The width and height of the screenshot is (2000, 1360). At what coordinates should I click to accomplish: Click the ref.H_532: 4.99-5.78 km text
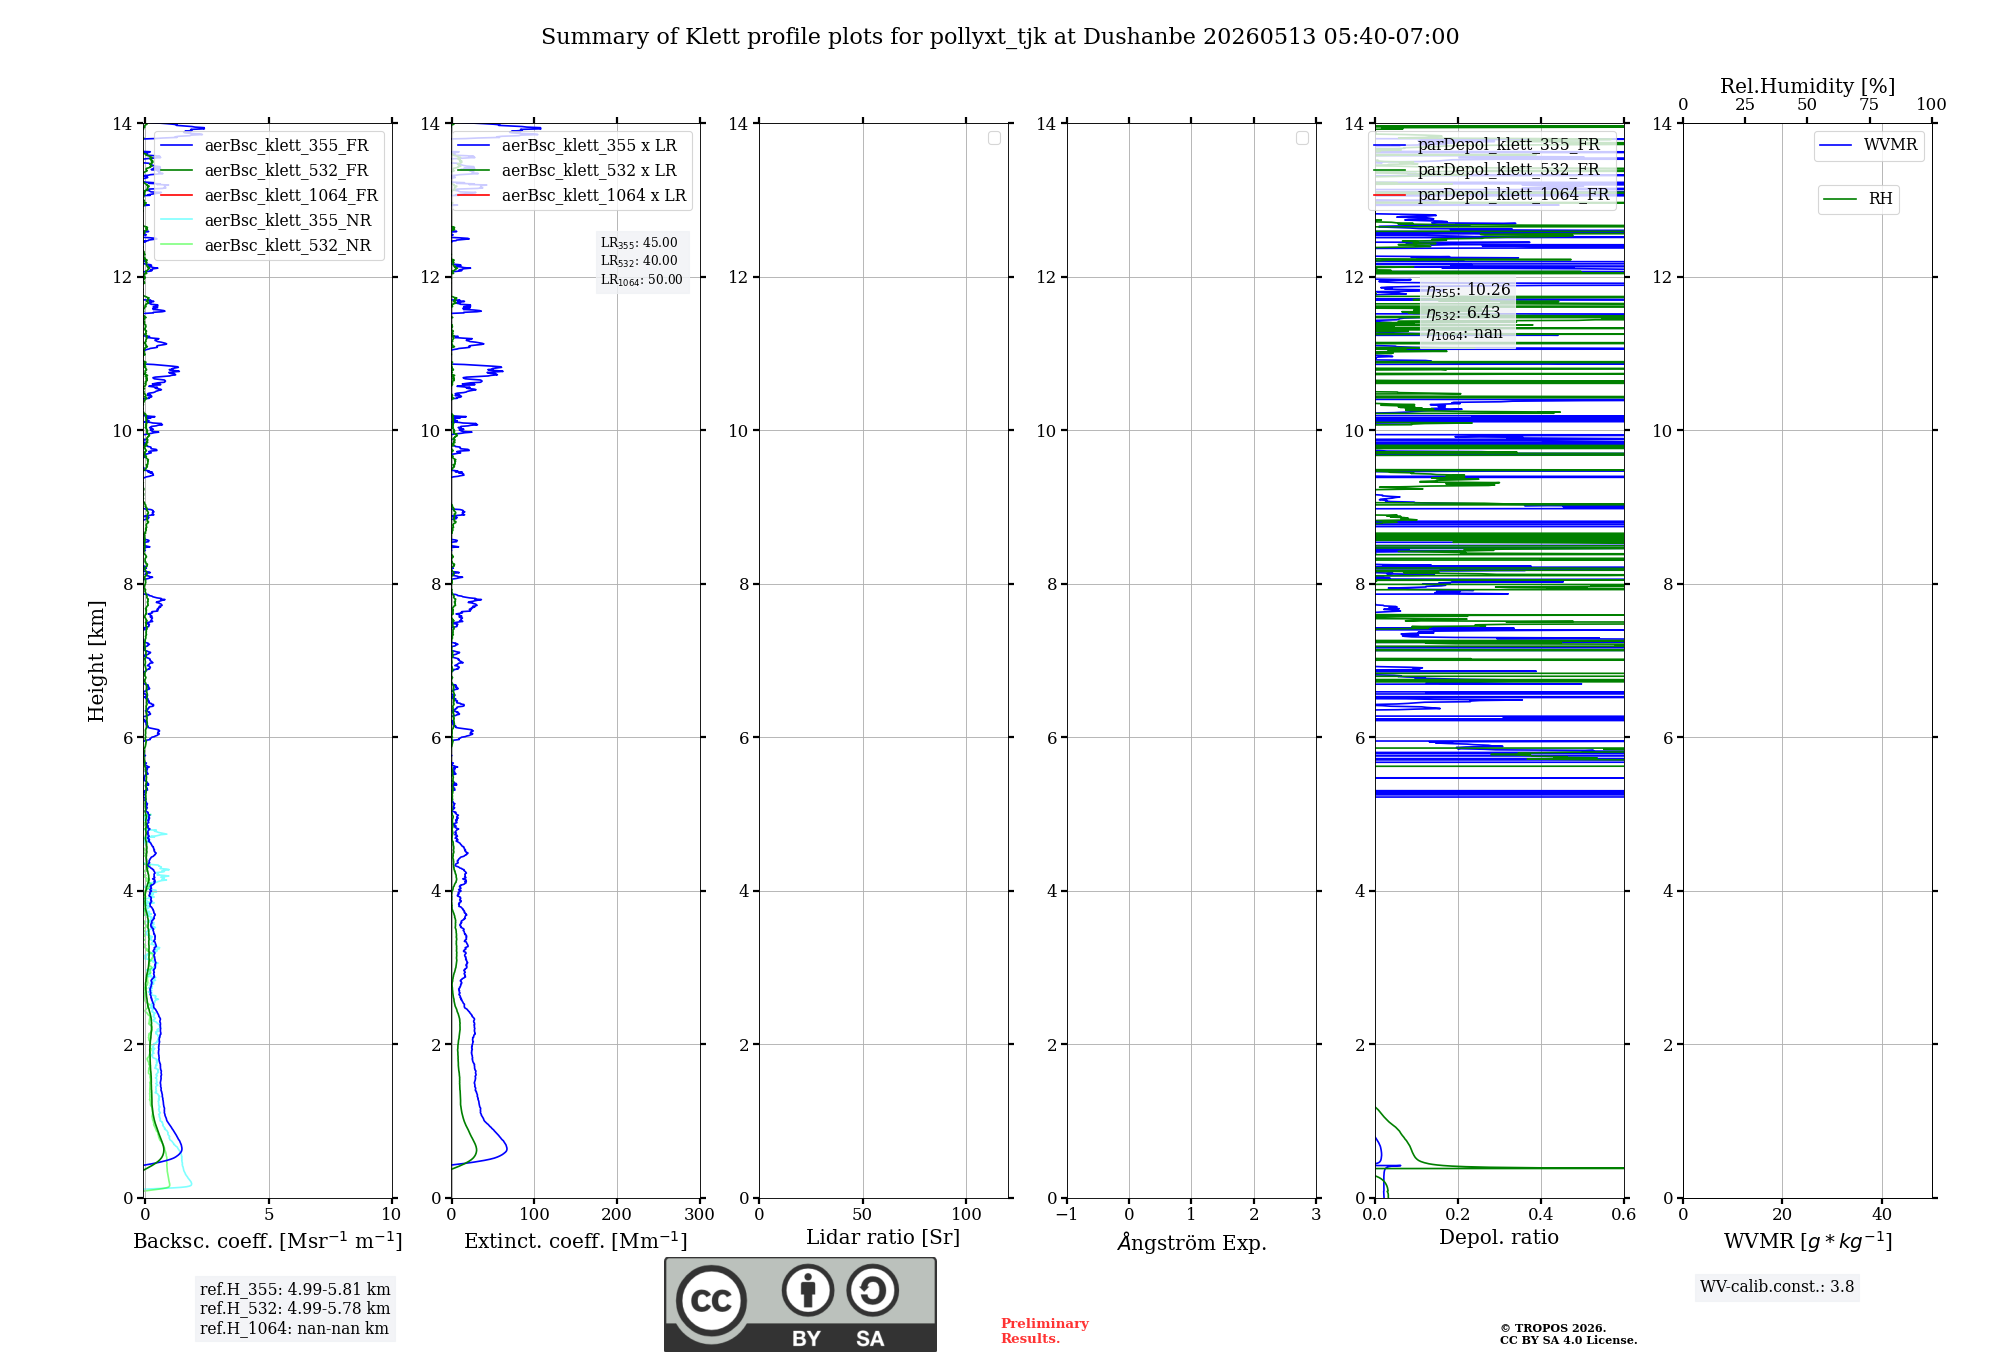coord(295,1309)
